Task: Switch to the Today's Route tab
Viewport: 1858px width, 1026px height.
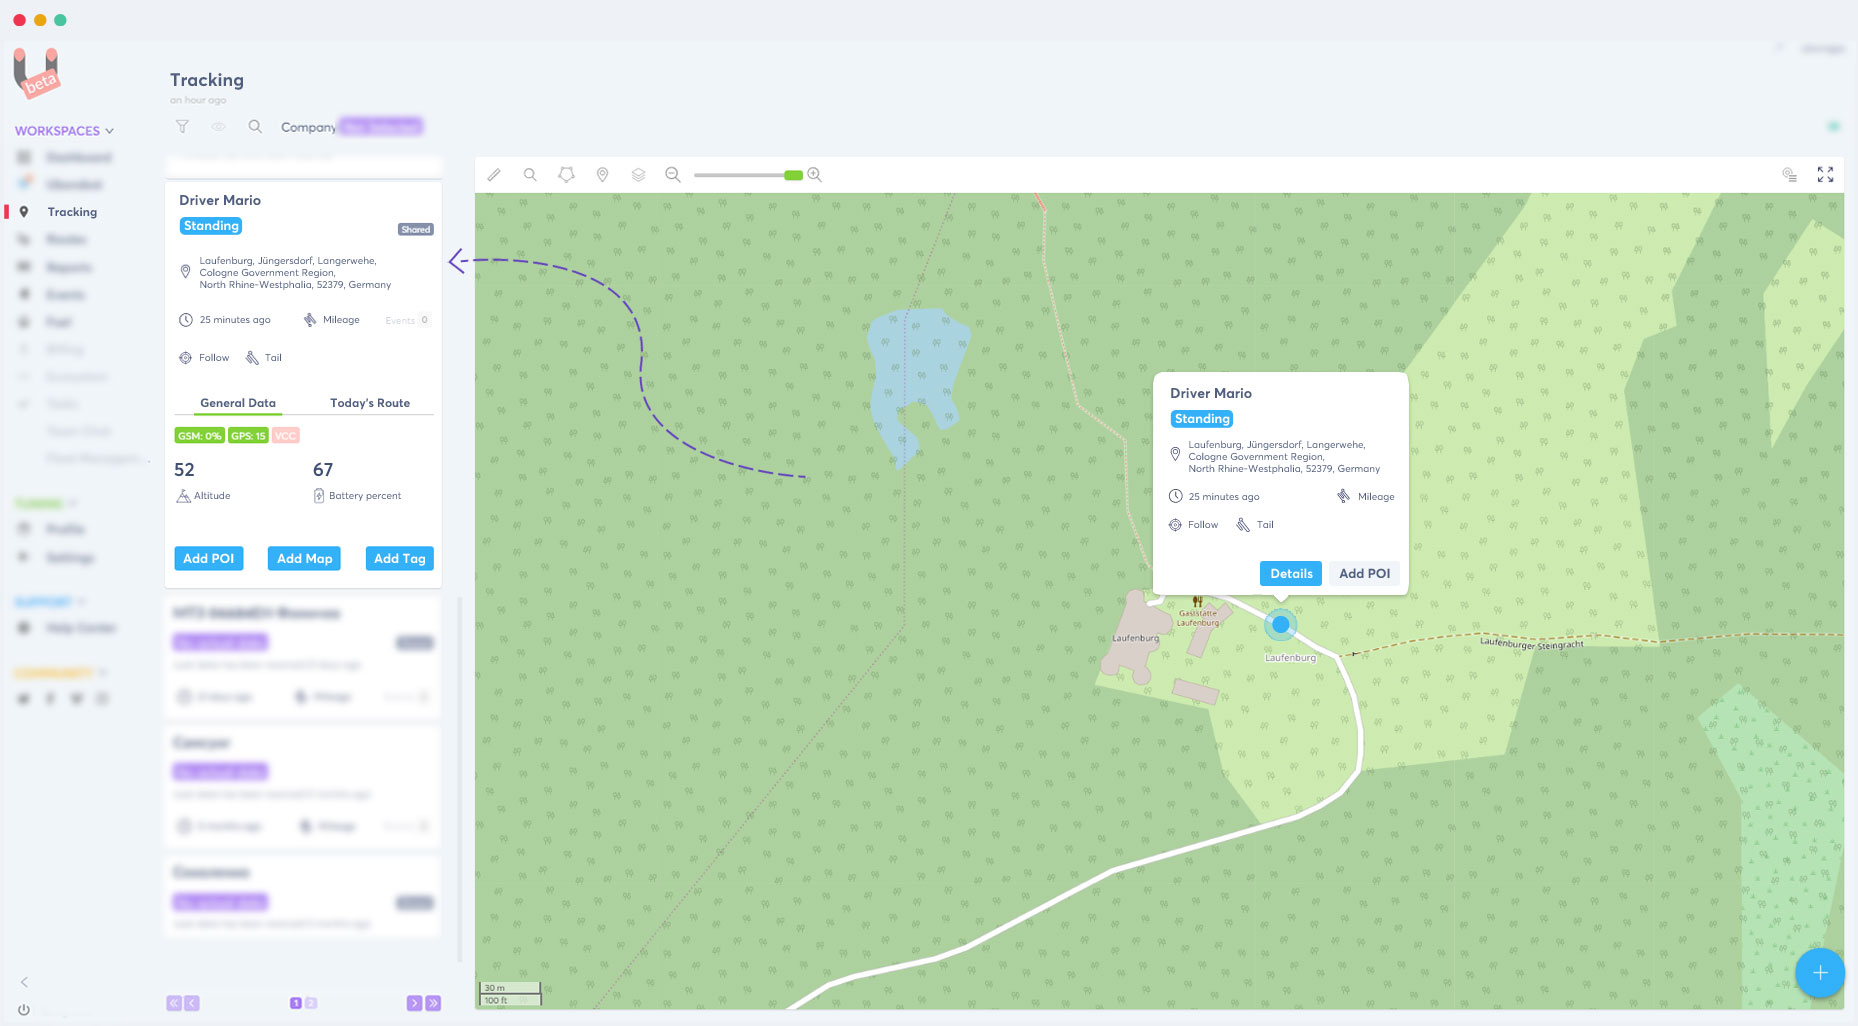Action: point(370,402)
